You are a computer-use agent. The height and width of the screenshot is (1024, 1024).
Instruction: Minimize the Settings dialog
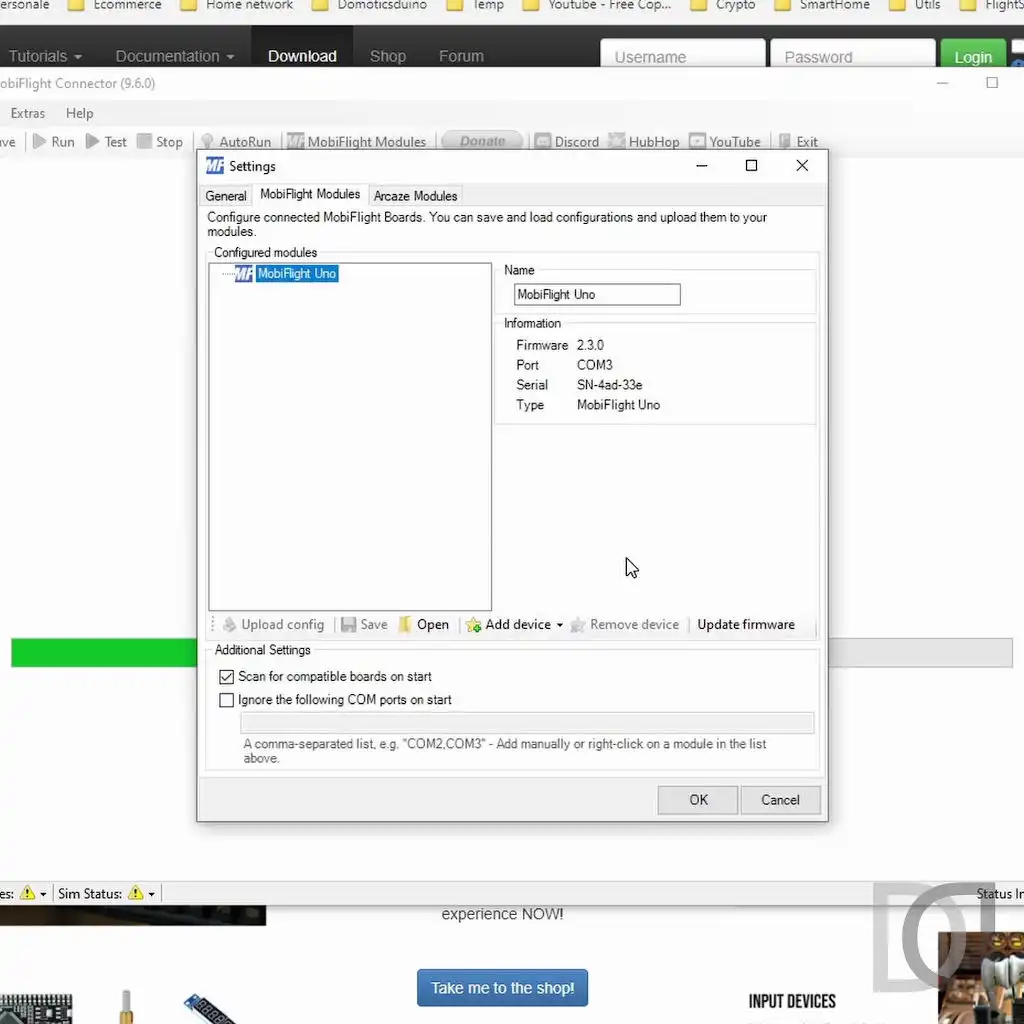click(x=701, y=166)
